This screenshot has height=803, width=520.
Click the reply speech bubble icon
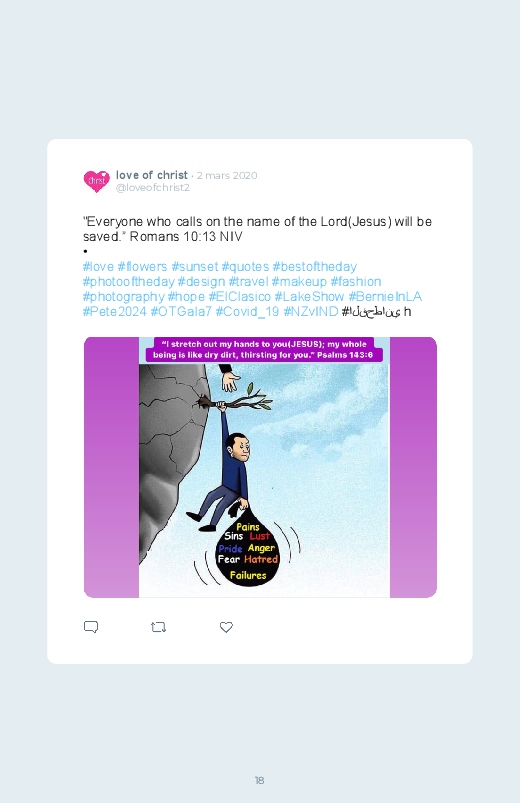[x=91, y=627]
